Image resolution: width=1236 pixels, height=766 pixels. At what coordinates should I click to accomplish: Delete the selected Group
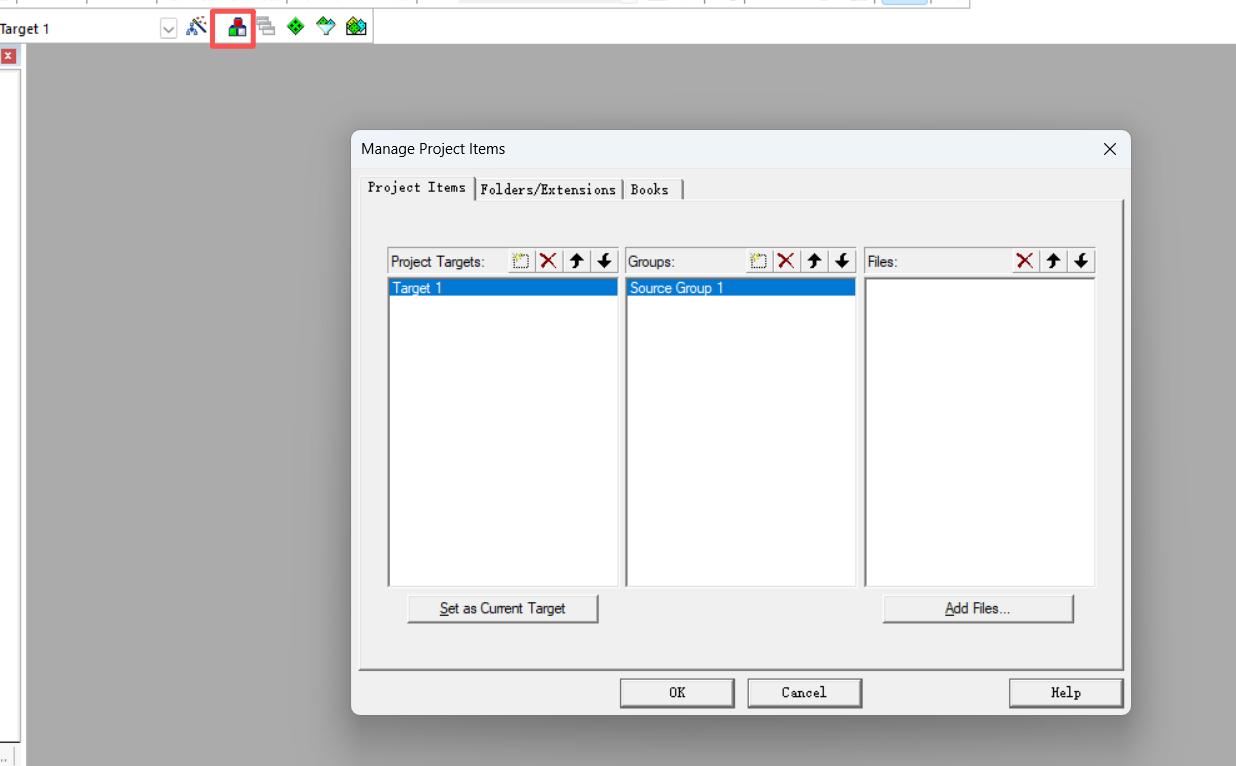pyautogui.click(x=786, y=261)
